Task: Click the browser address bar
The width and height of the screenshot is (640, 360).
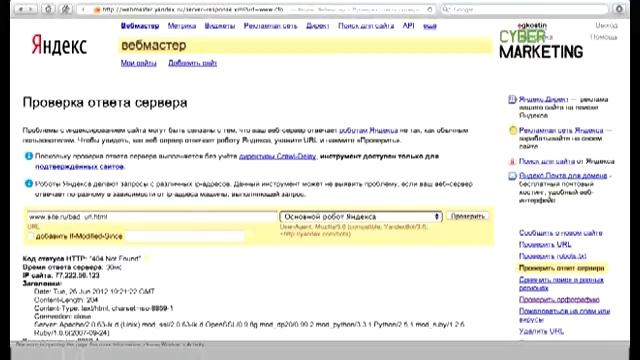Action: click(x=256, y=9)
